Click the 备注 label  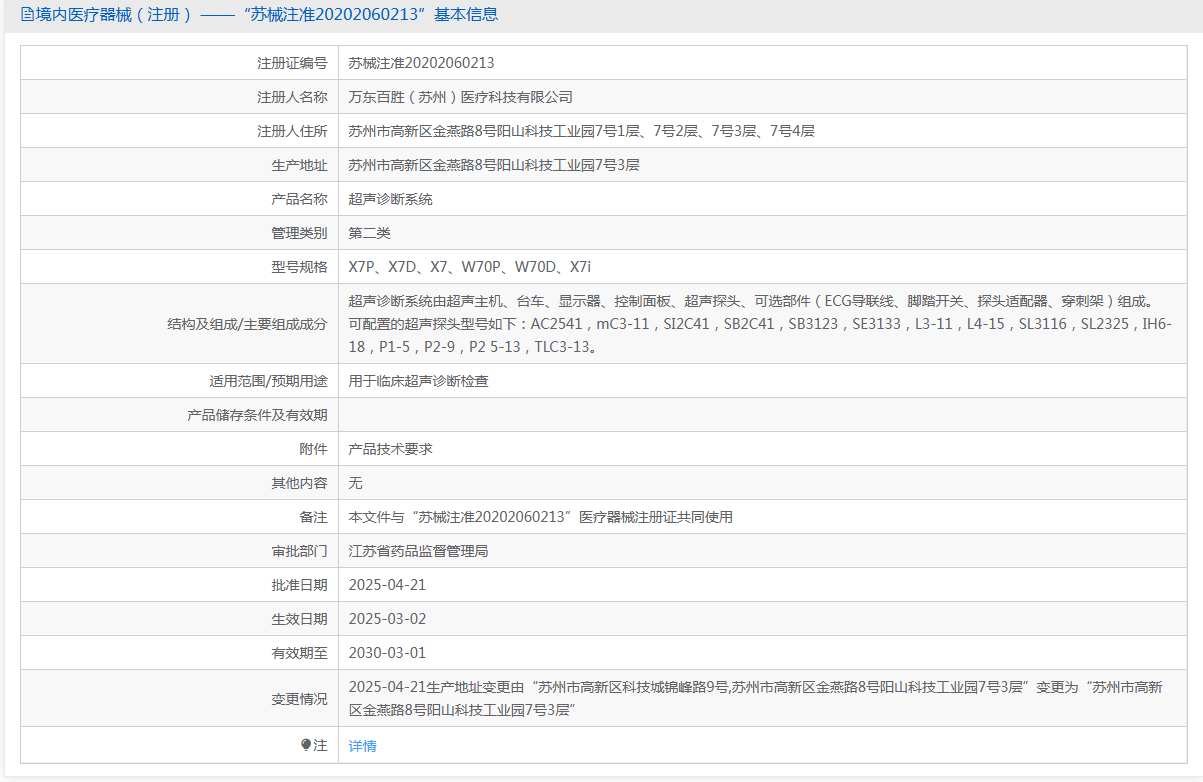(x=313, y=517)
